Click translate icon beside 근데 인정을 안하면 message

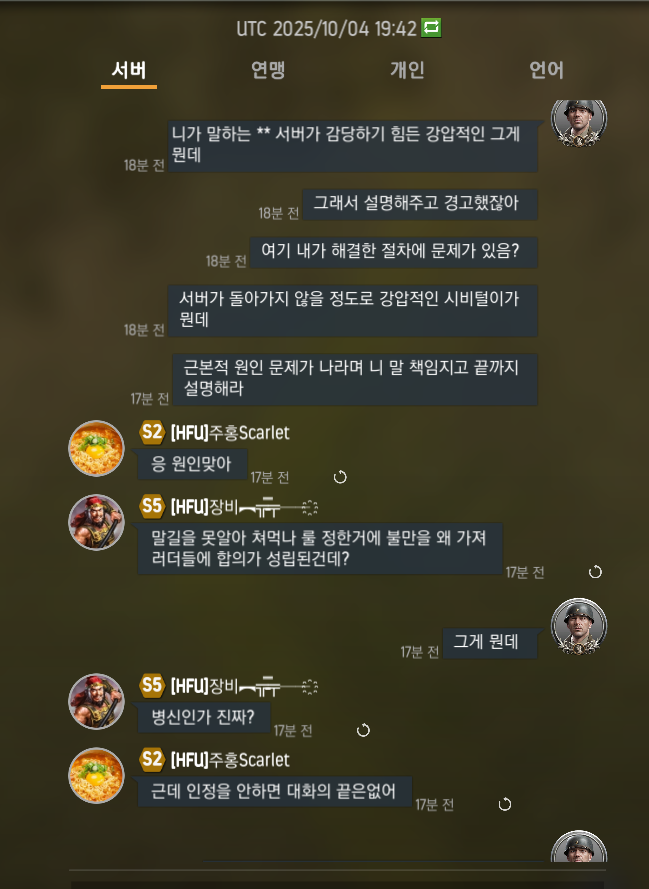pyautogui.click(x=505, y=804)
